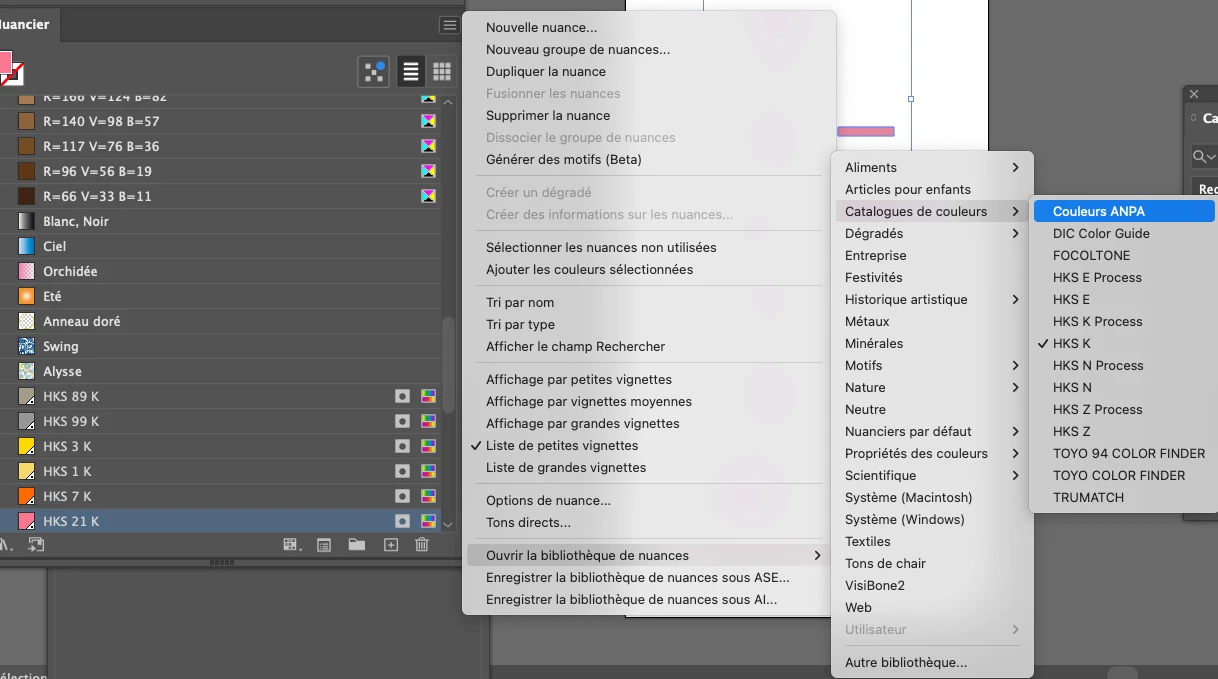Select the Anneau doré swatch
Screen dimensions: 1218x679
[x=27, y=321]
